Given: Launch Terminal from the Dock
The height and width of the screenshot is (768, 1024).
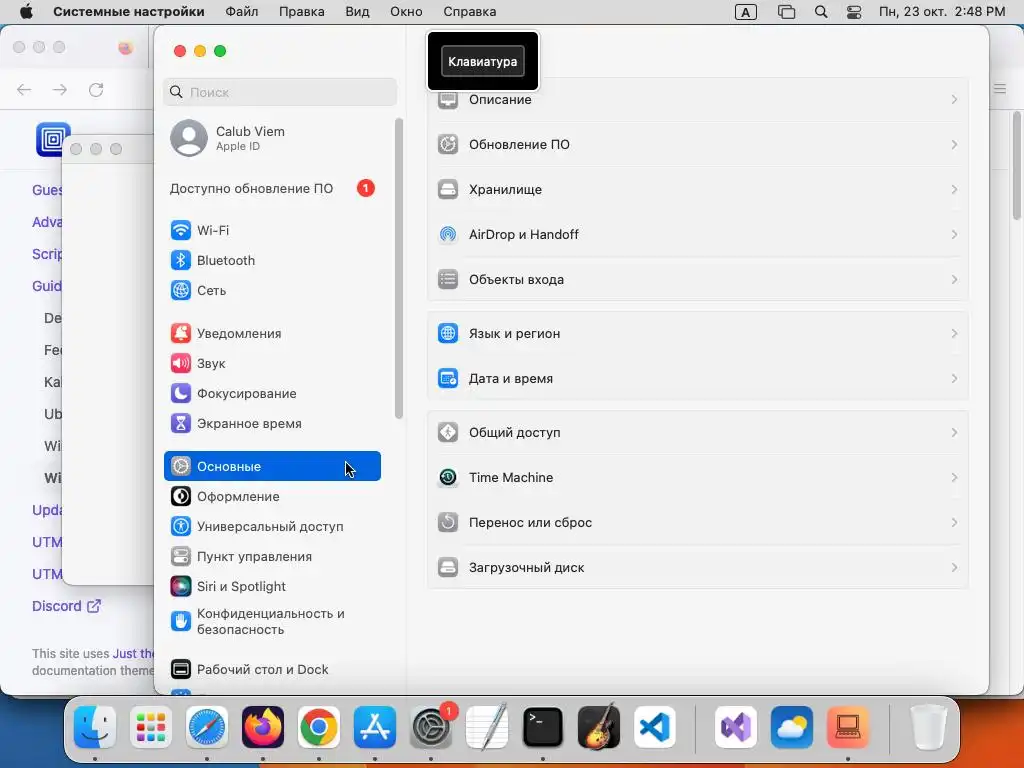Looking at the screenshot, I should (x=543, y=727).
